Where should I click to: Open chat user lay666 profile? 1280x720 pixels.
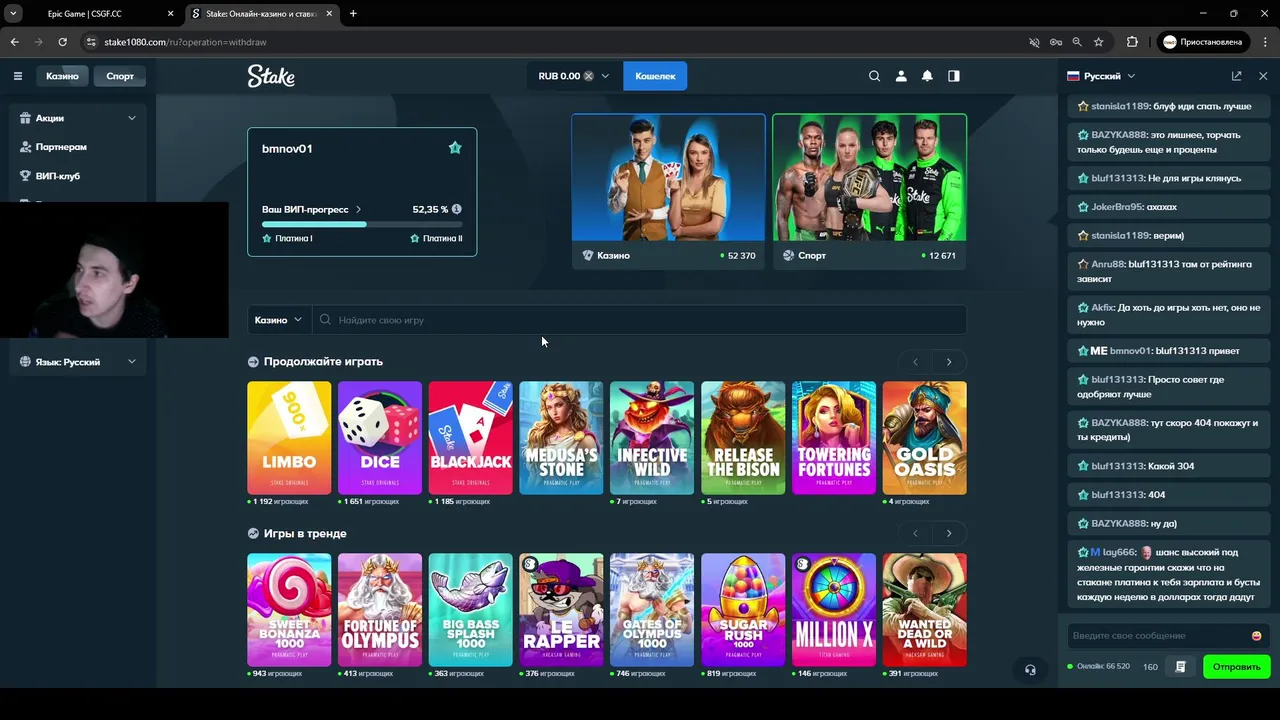click(x=1120, y=552)
